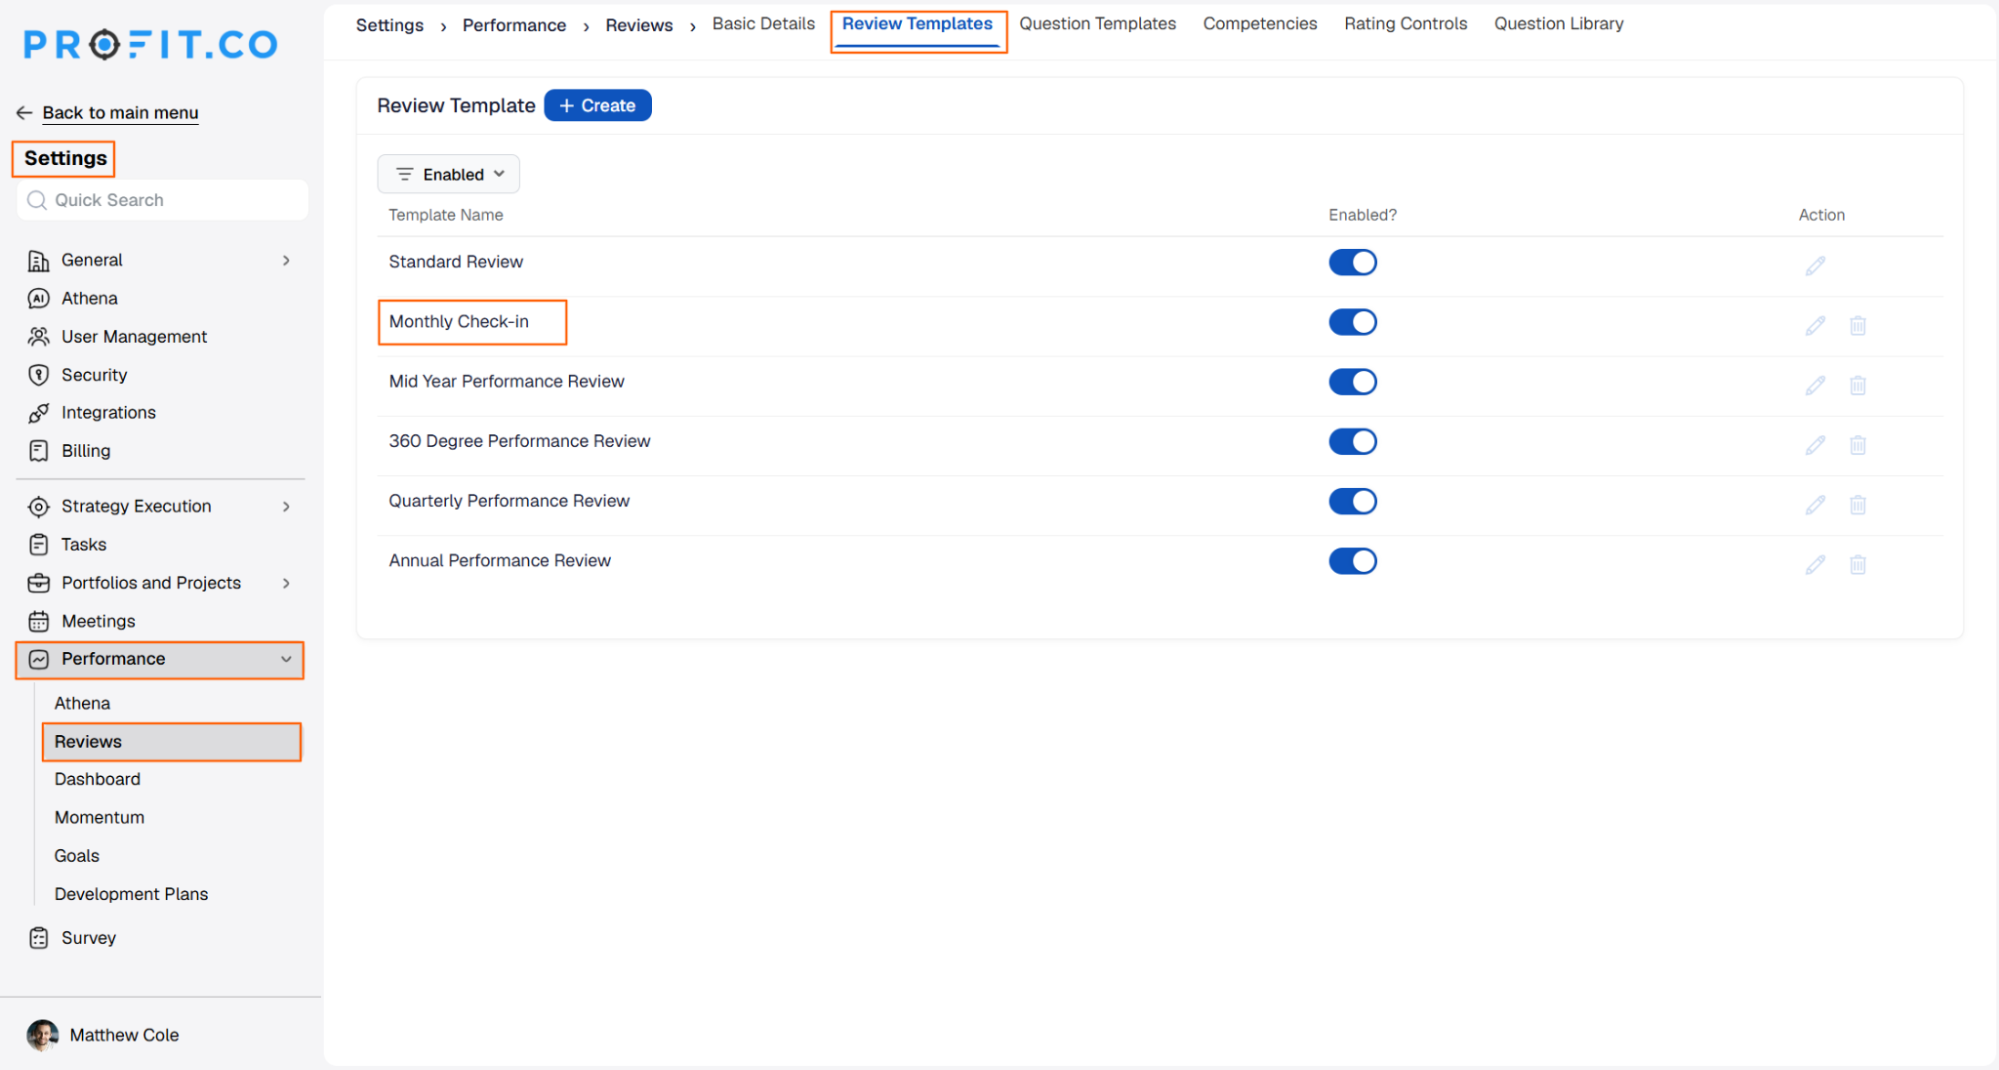Disable the Standard Review template toggle
This screenshot has width=1999, height=1070.
pyautogui.click(x=1352, y=262)
